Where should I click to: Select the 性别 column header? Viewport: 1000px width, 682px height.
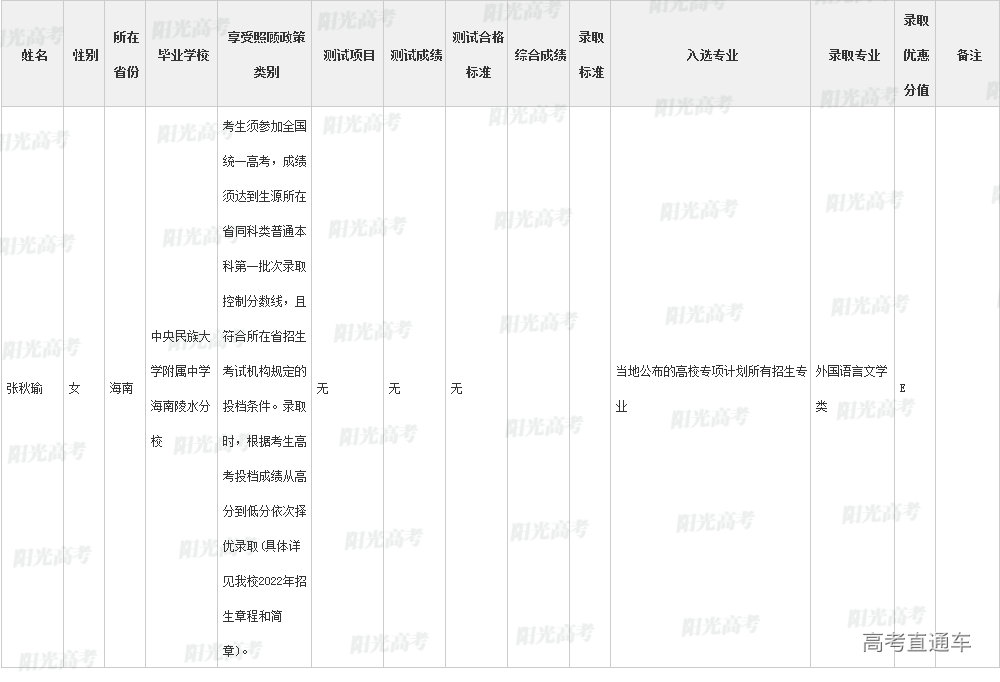pos(85,55)
